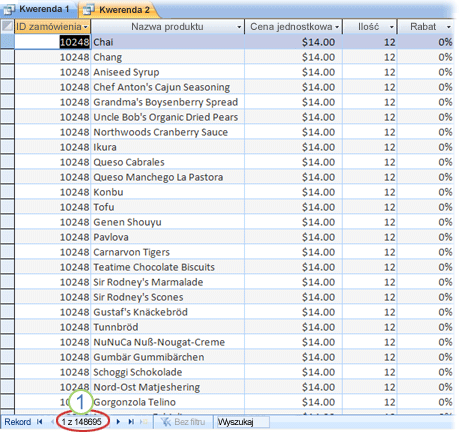This screenshot has width=459, height=432.
Task: Click the highlighted 10248 cell in Chai row
Action: tap(53, 42)
